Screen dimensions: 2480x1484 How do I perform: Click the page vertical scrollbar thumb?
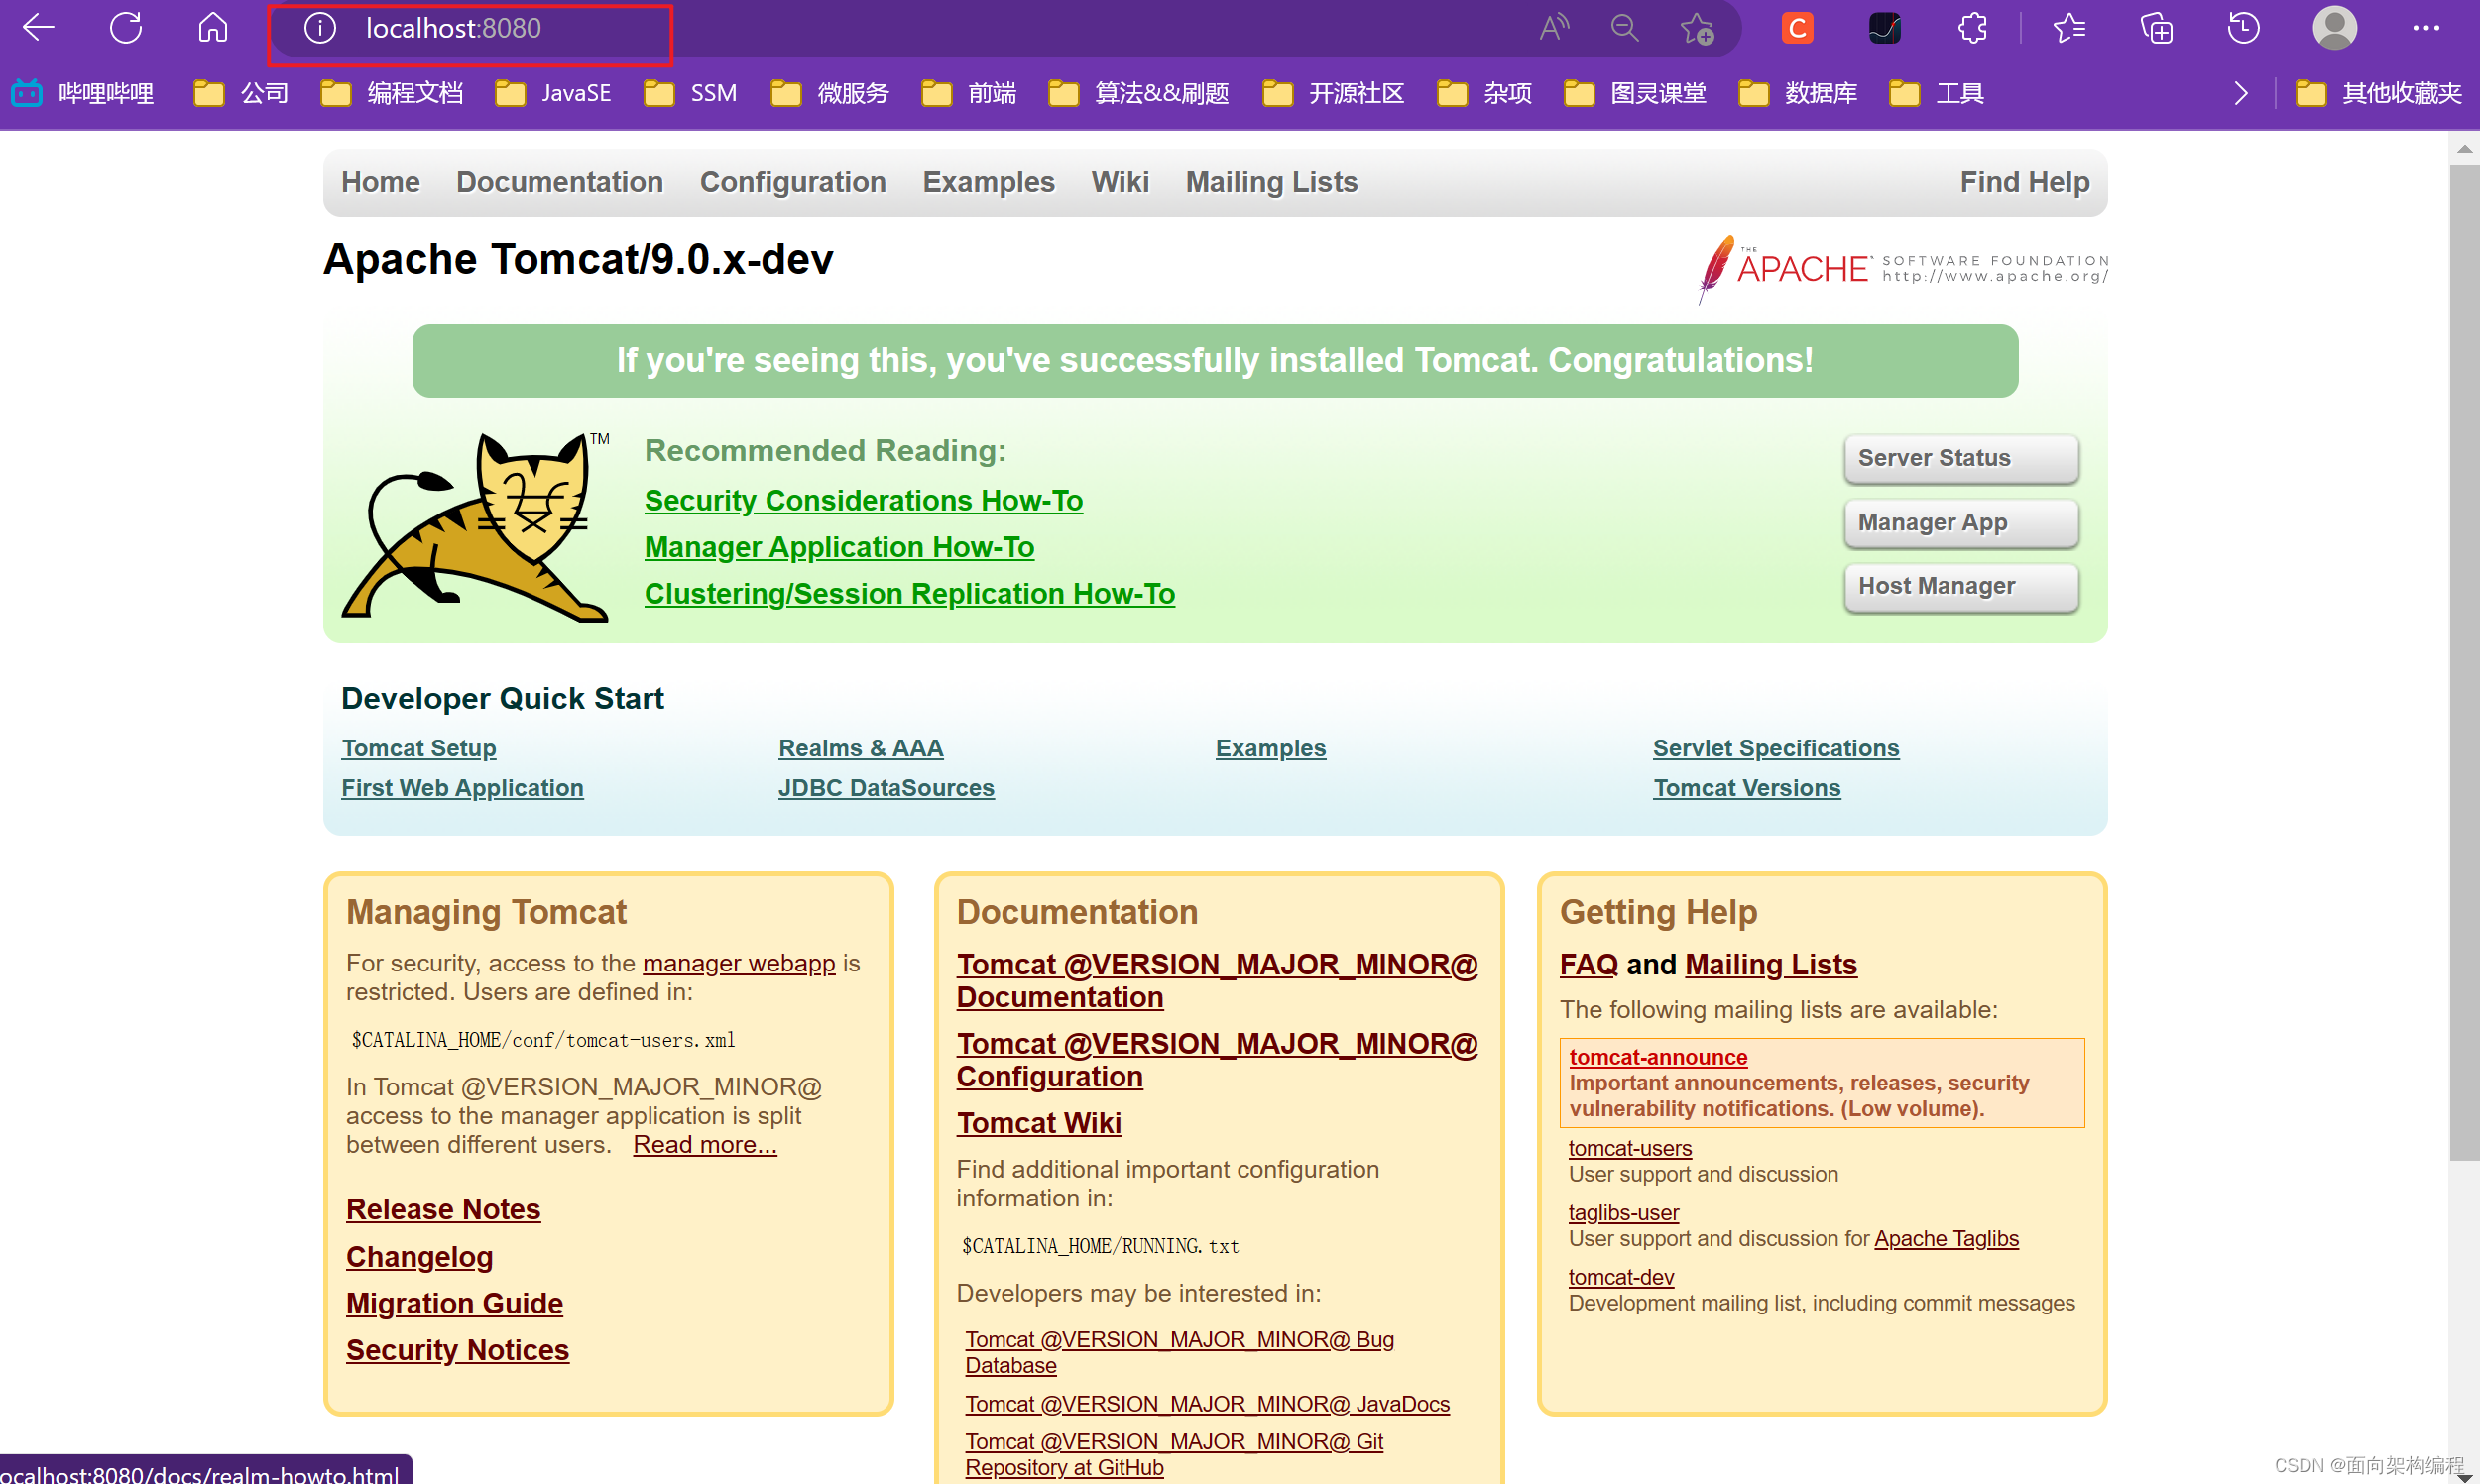click(2463, 662)
